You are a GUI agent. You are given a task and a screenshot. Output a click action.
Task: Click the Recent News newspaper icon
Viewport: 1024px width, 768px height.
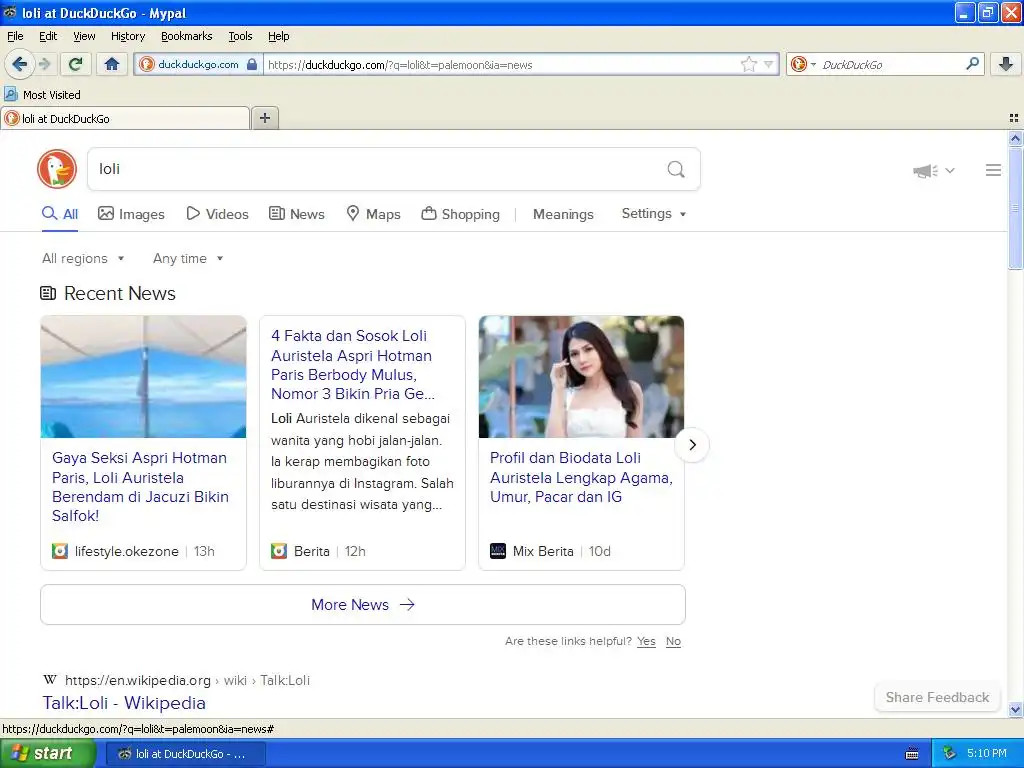tap(48, 293)
